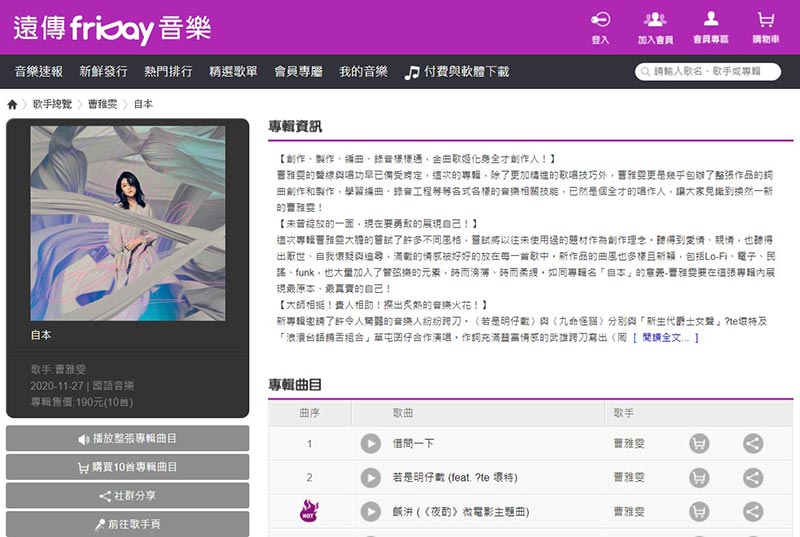Click the login key icon
Image resolution: width=800 pixels, height=537 pixels.
[601, 19]
